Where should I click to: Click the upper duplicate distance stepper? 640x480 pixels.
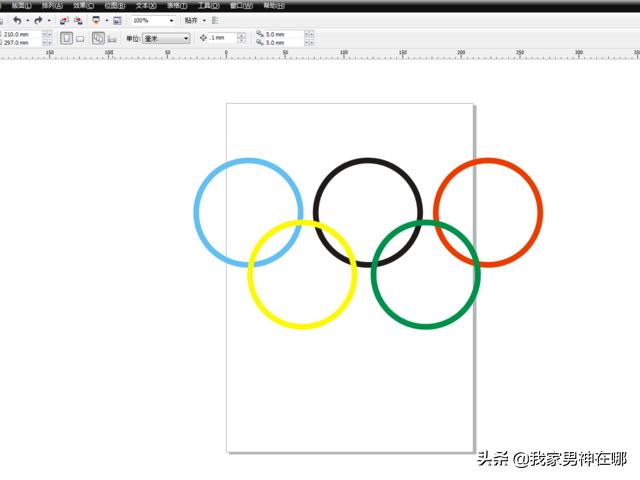coord(309,34)
